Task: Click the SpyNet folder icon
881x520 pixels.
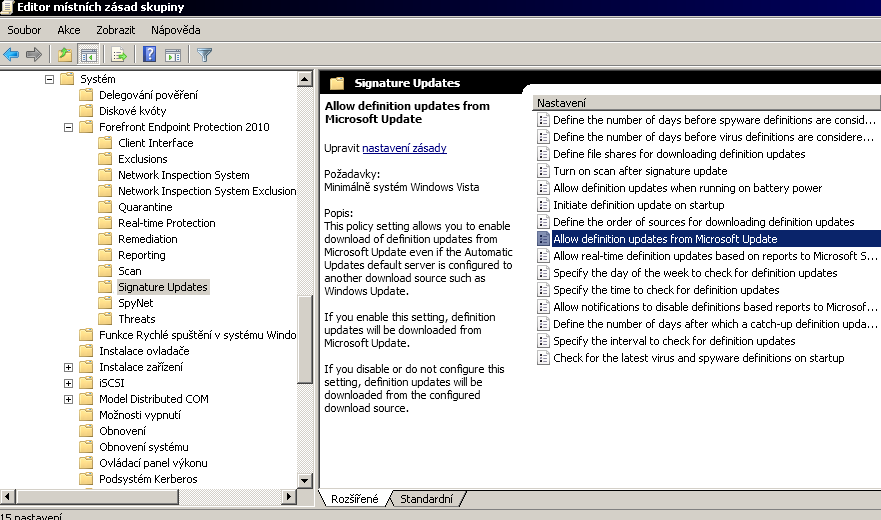Action: 105,303
